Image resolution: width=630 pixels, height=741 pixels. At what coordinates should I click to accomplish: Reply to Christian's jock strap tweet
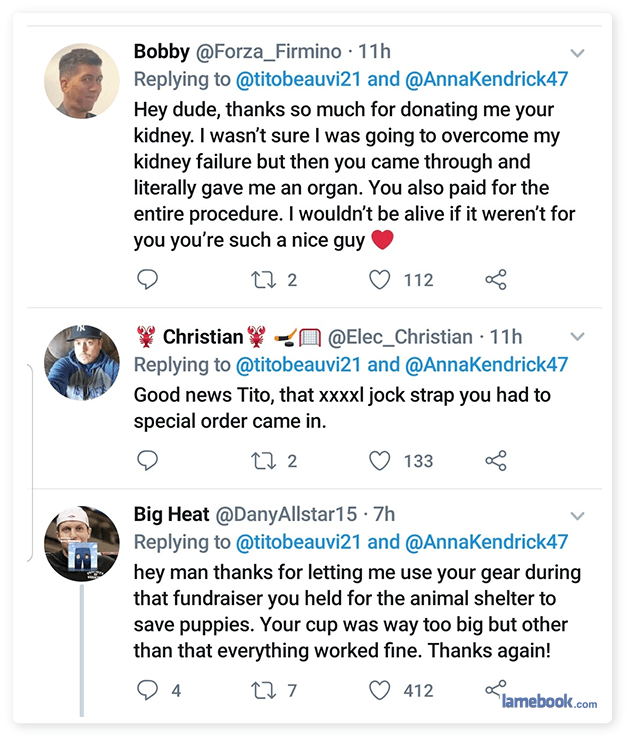[x=148, y=460]
